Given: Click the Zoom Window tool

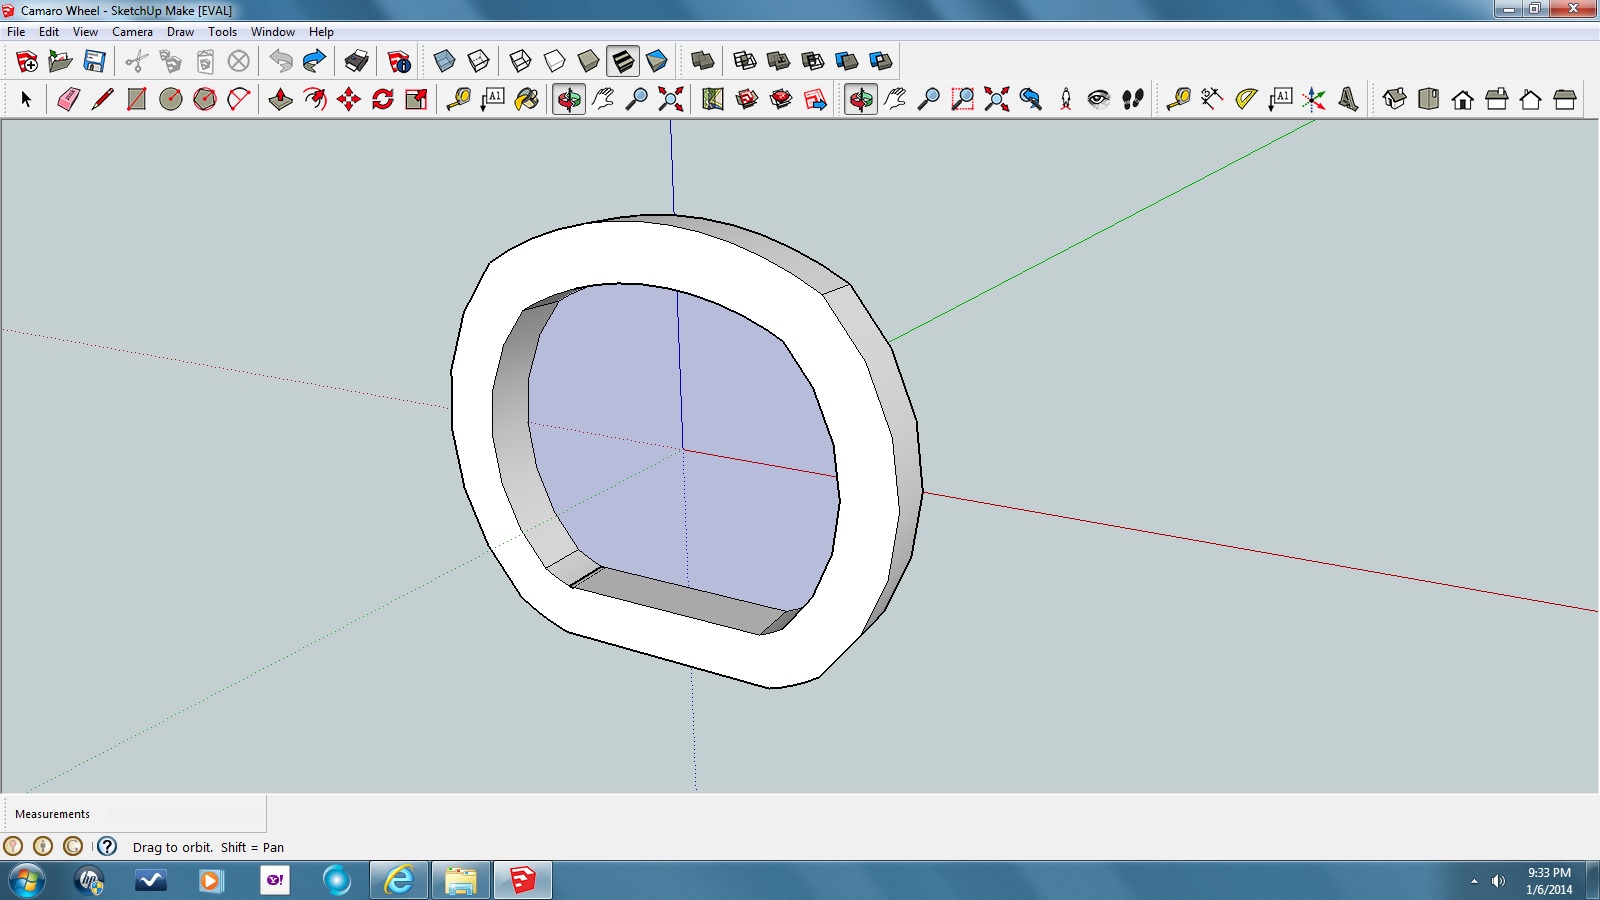Looking at the screenshot, I should click(x=963, y=99).
